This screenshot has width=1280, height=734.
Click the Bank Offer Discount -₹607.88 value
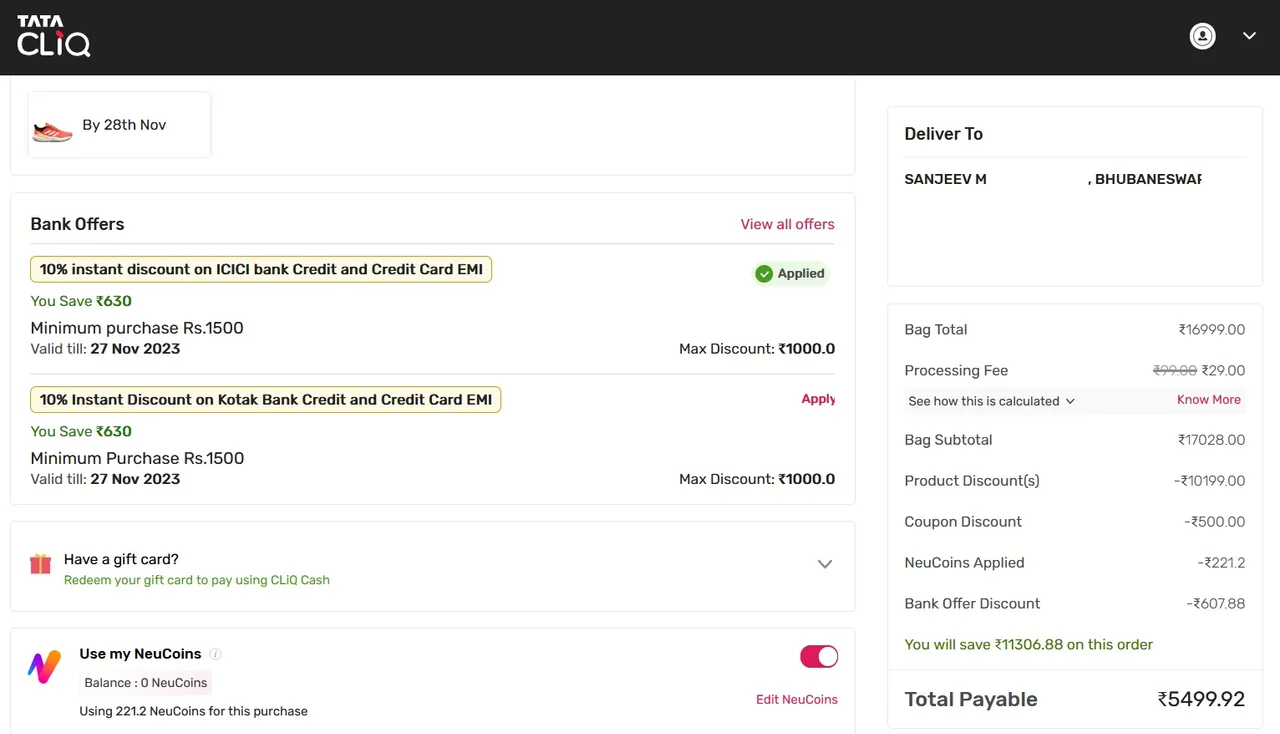click(x=1216, y=604)
